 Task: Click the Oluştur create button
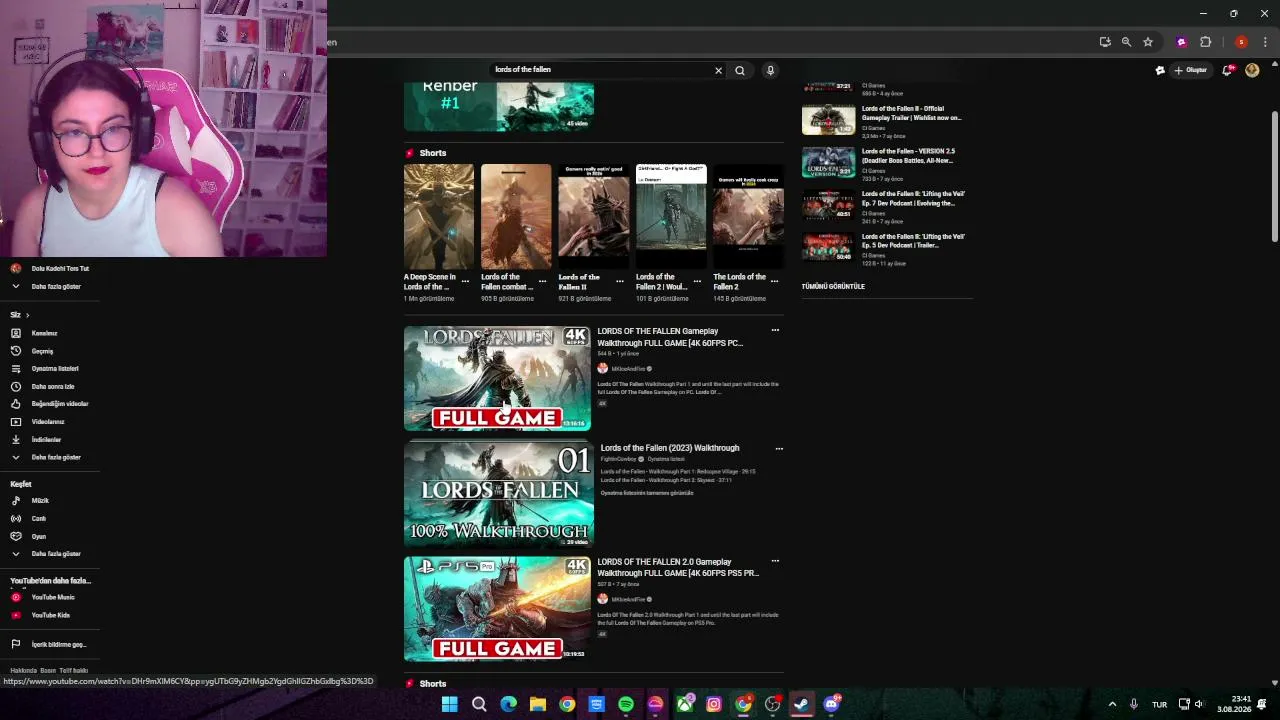point(1191,70)
